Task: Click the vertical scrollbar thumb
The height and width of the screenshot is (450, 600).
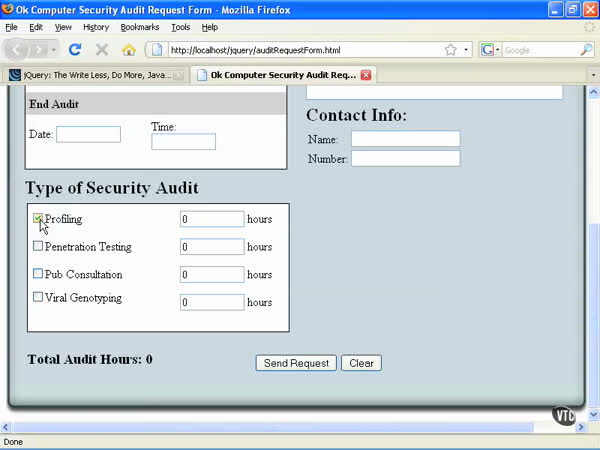Action: pyautogui.click(x=594, y=300)
